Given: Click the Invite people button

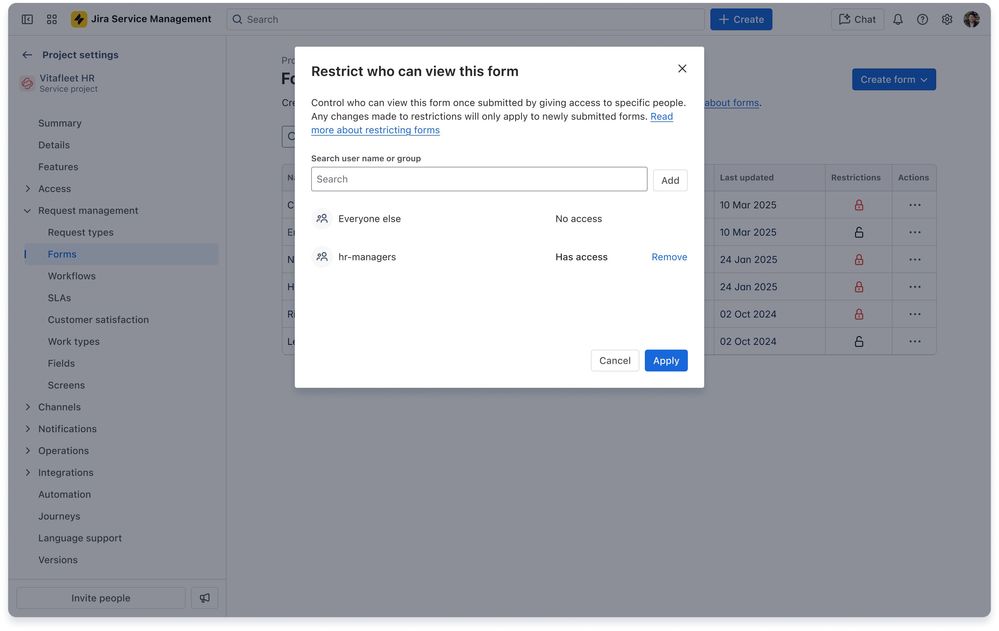Looking at the screenshot, I should coord(101,598).
